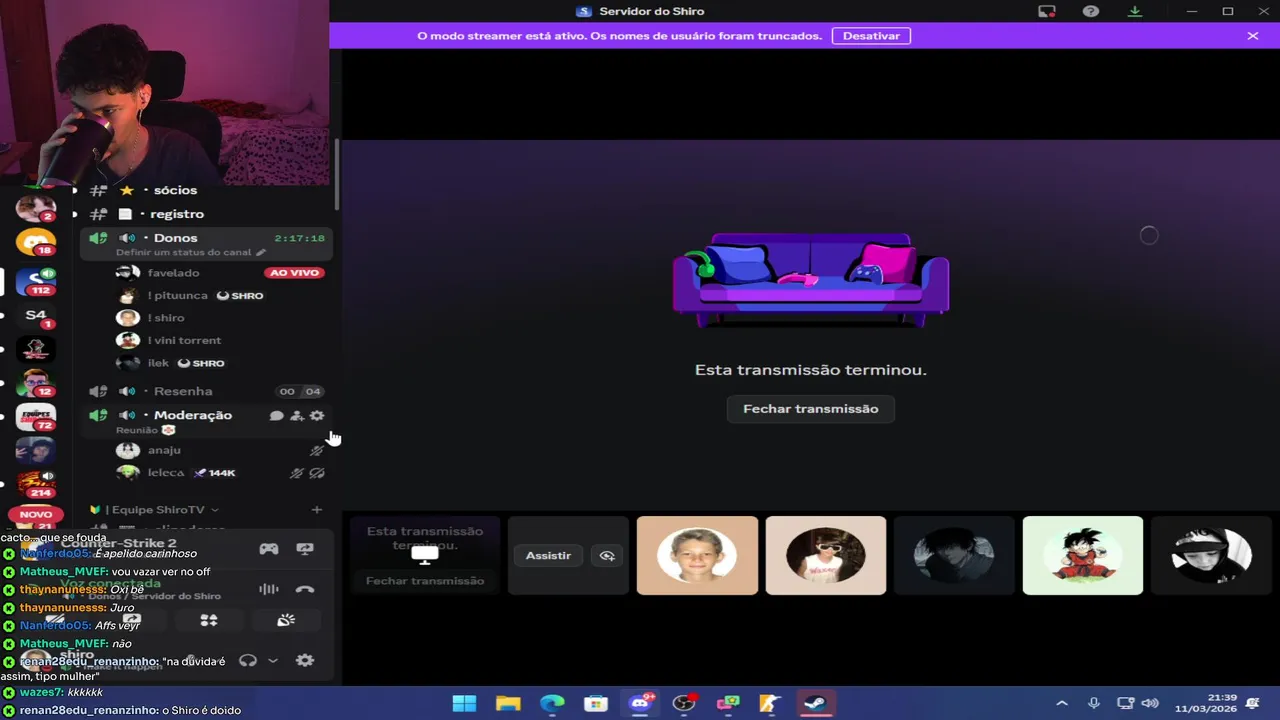1280x720 pixels.
Task: Click the Assistir button
Action: click(548, 556)
